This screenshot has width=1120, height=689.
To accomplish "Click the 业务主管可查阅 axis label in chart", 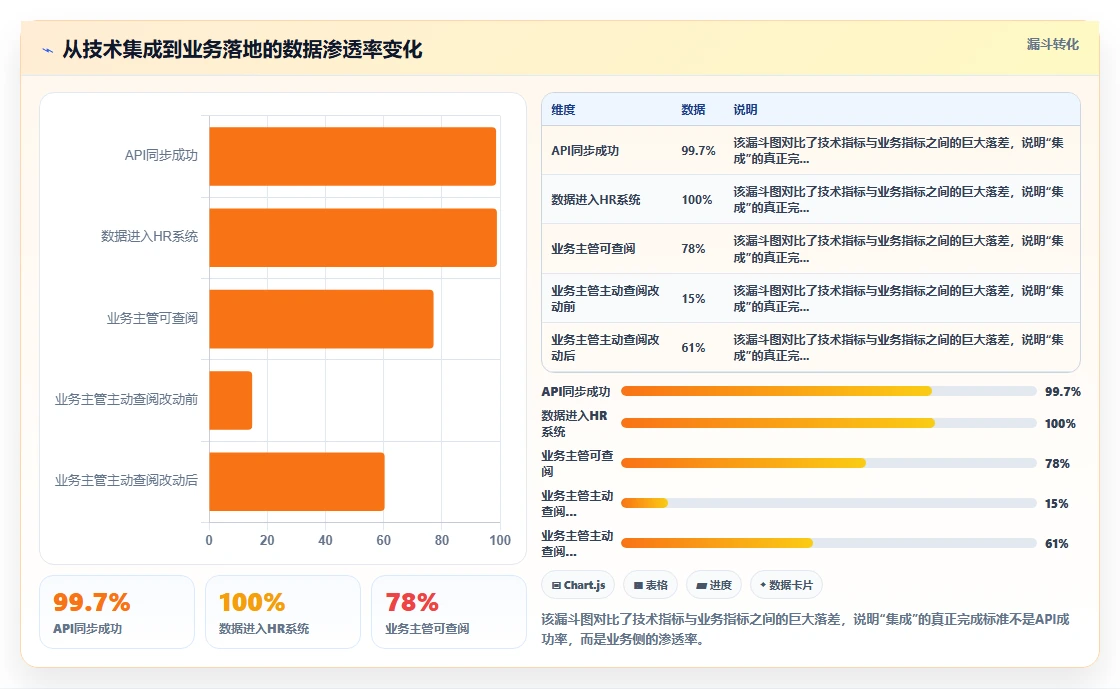I will (x=152, y=318).
